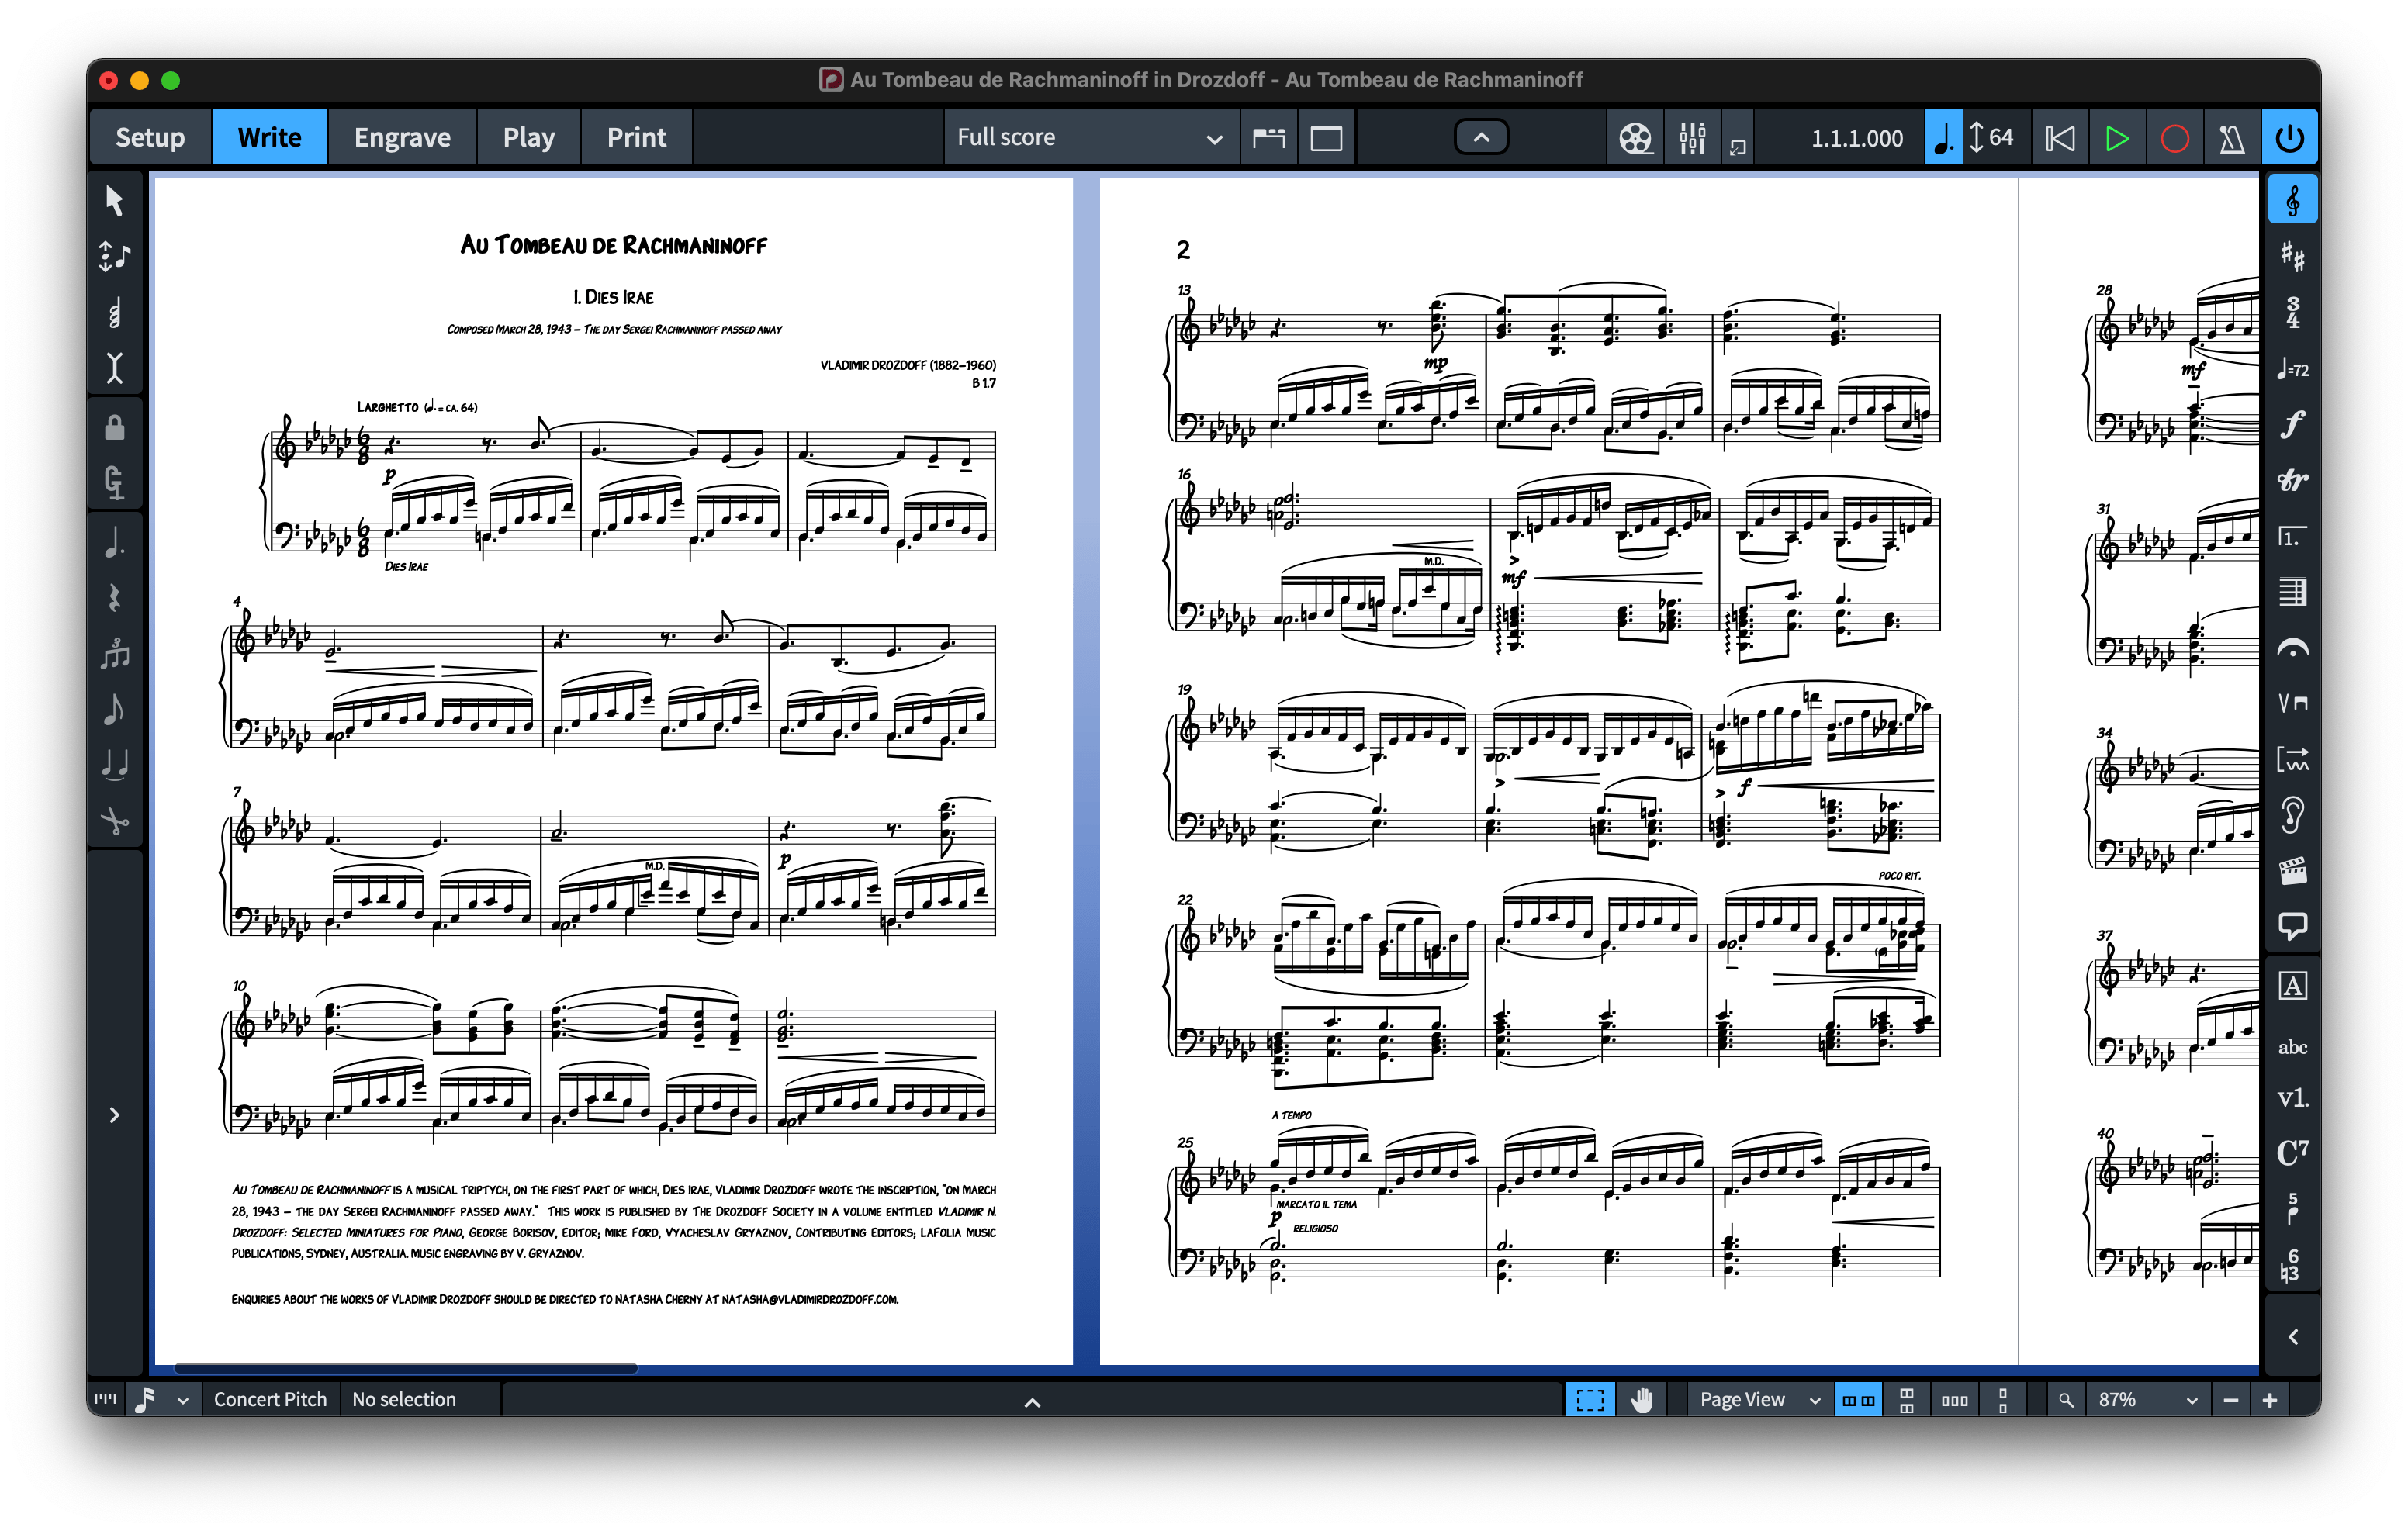This screenshot has width=2408, height=1531.
Task: Select the Hand tool
Action: (x=1641, y=1399)
